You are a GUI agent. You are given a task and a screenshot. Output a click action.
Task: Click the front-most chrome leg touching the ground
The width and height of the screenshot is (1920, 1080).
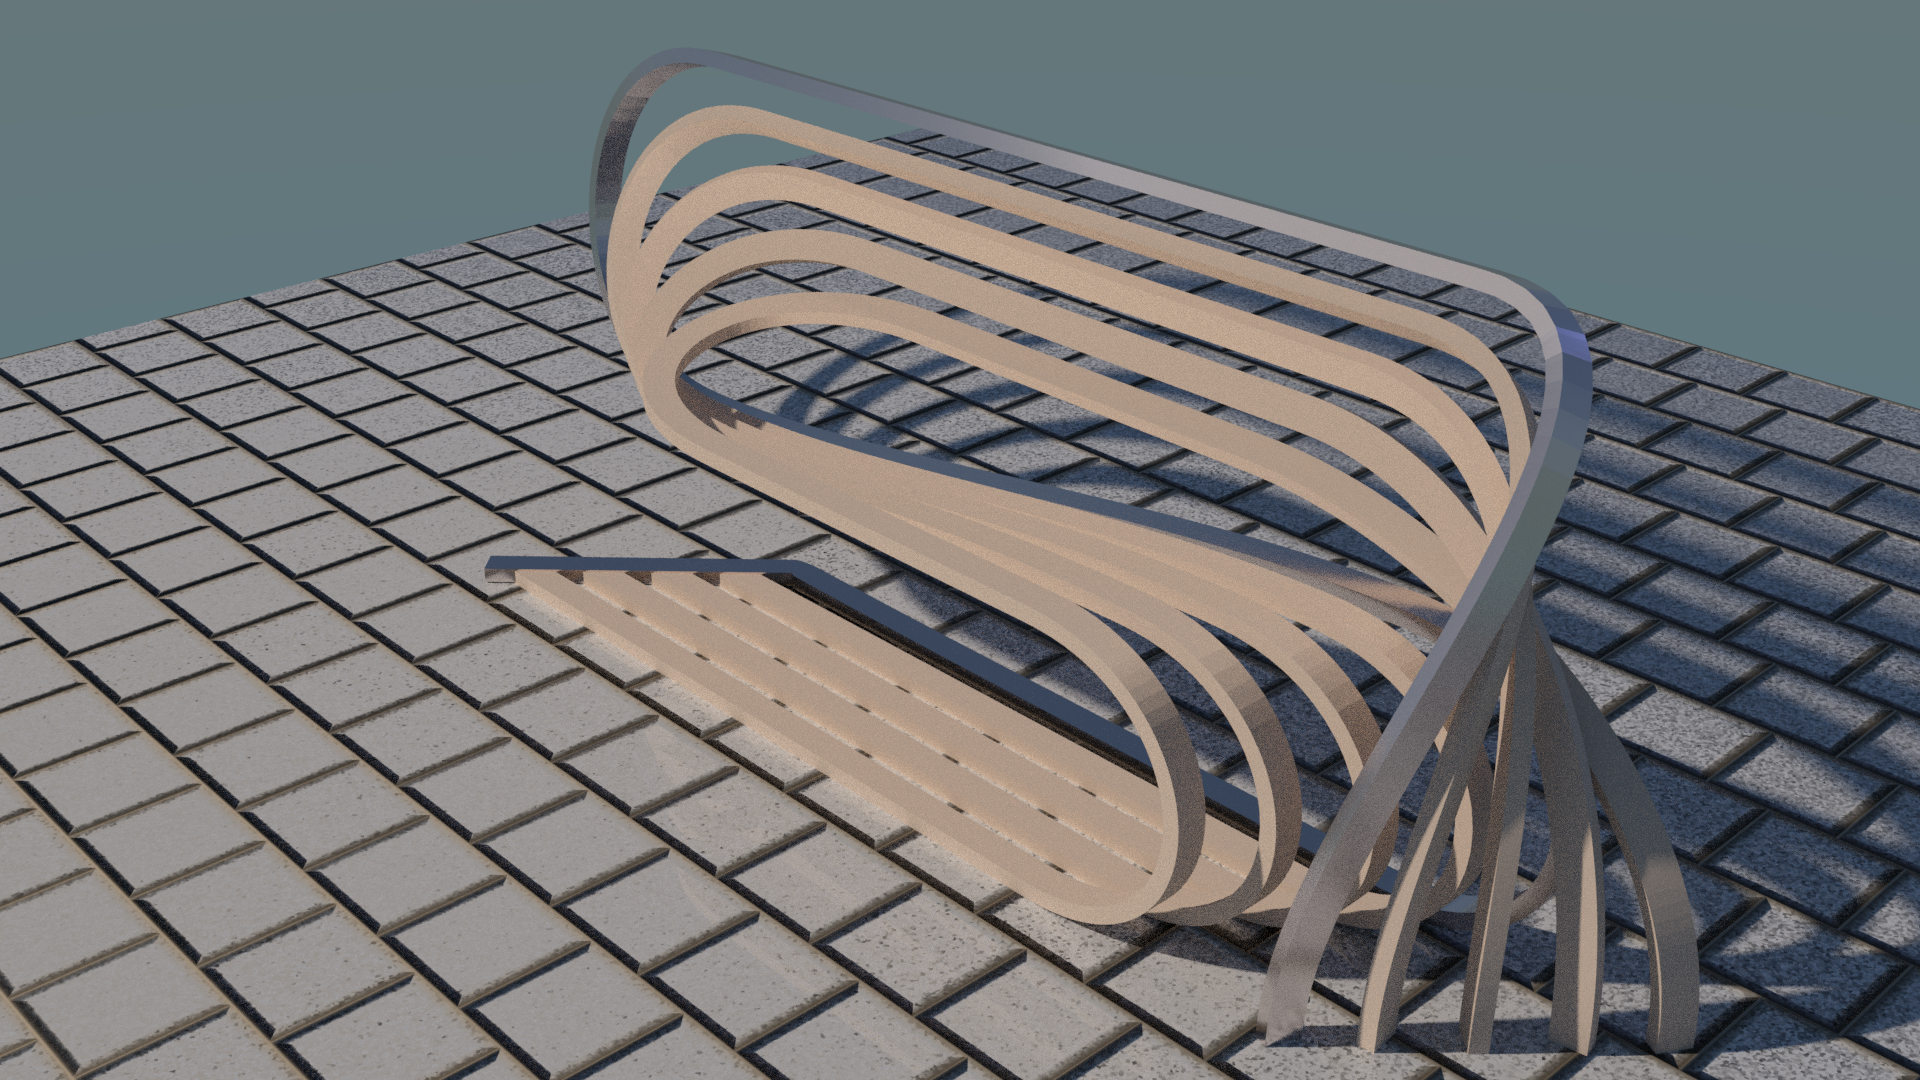[1285, 1010]
